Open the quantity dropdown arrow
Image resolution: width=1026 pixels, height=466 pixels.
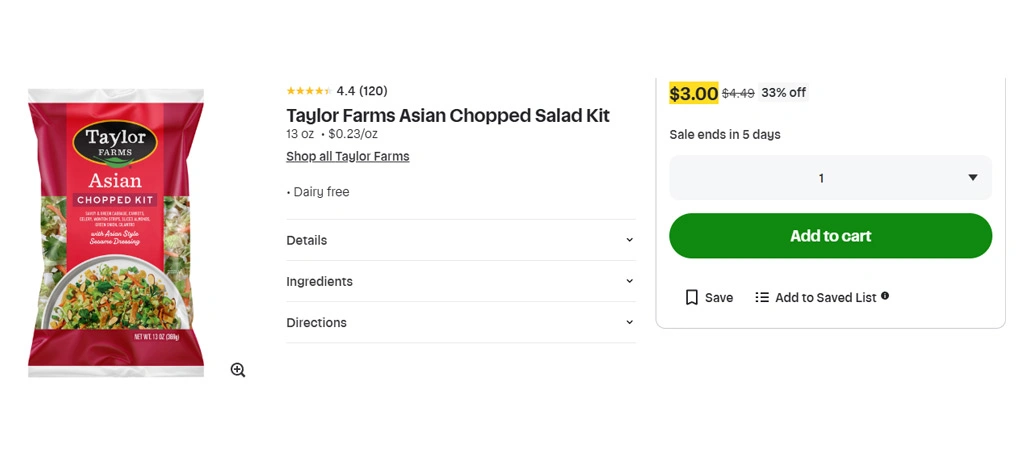tap(972, 178)
